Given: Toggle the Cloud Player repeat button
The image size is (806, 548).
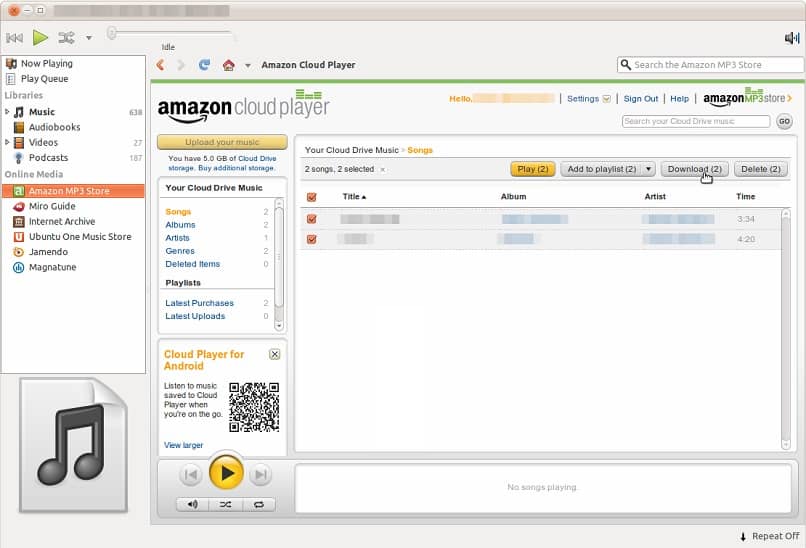Looking at the screenshot, I should 259,505.
